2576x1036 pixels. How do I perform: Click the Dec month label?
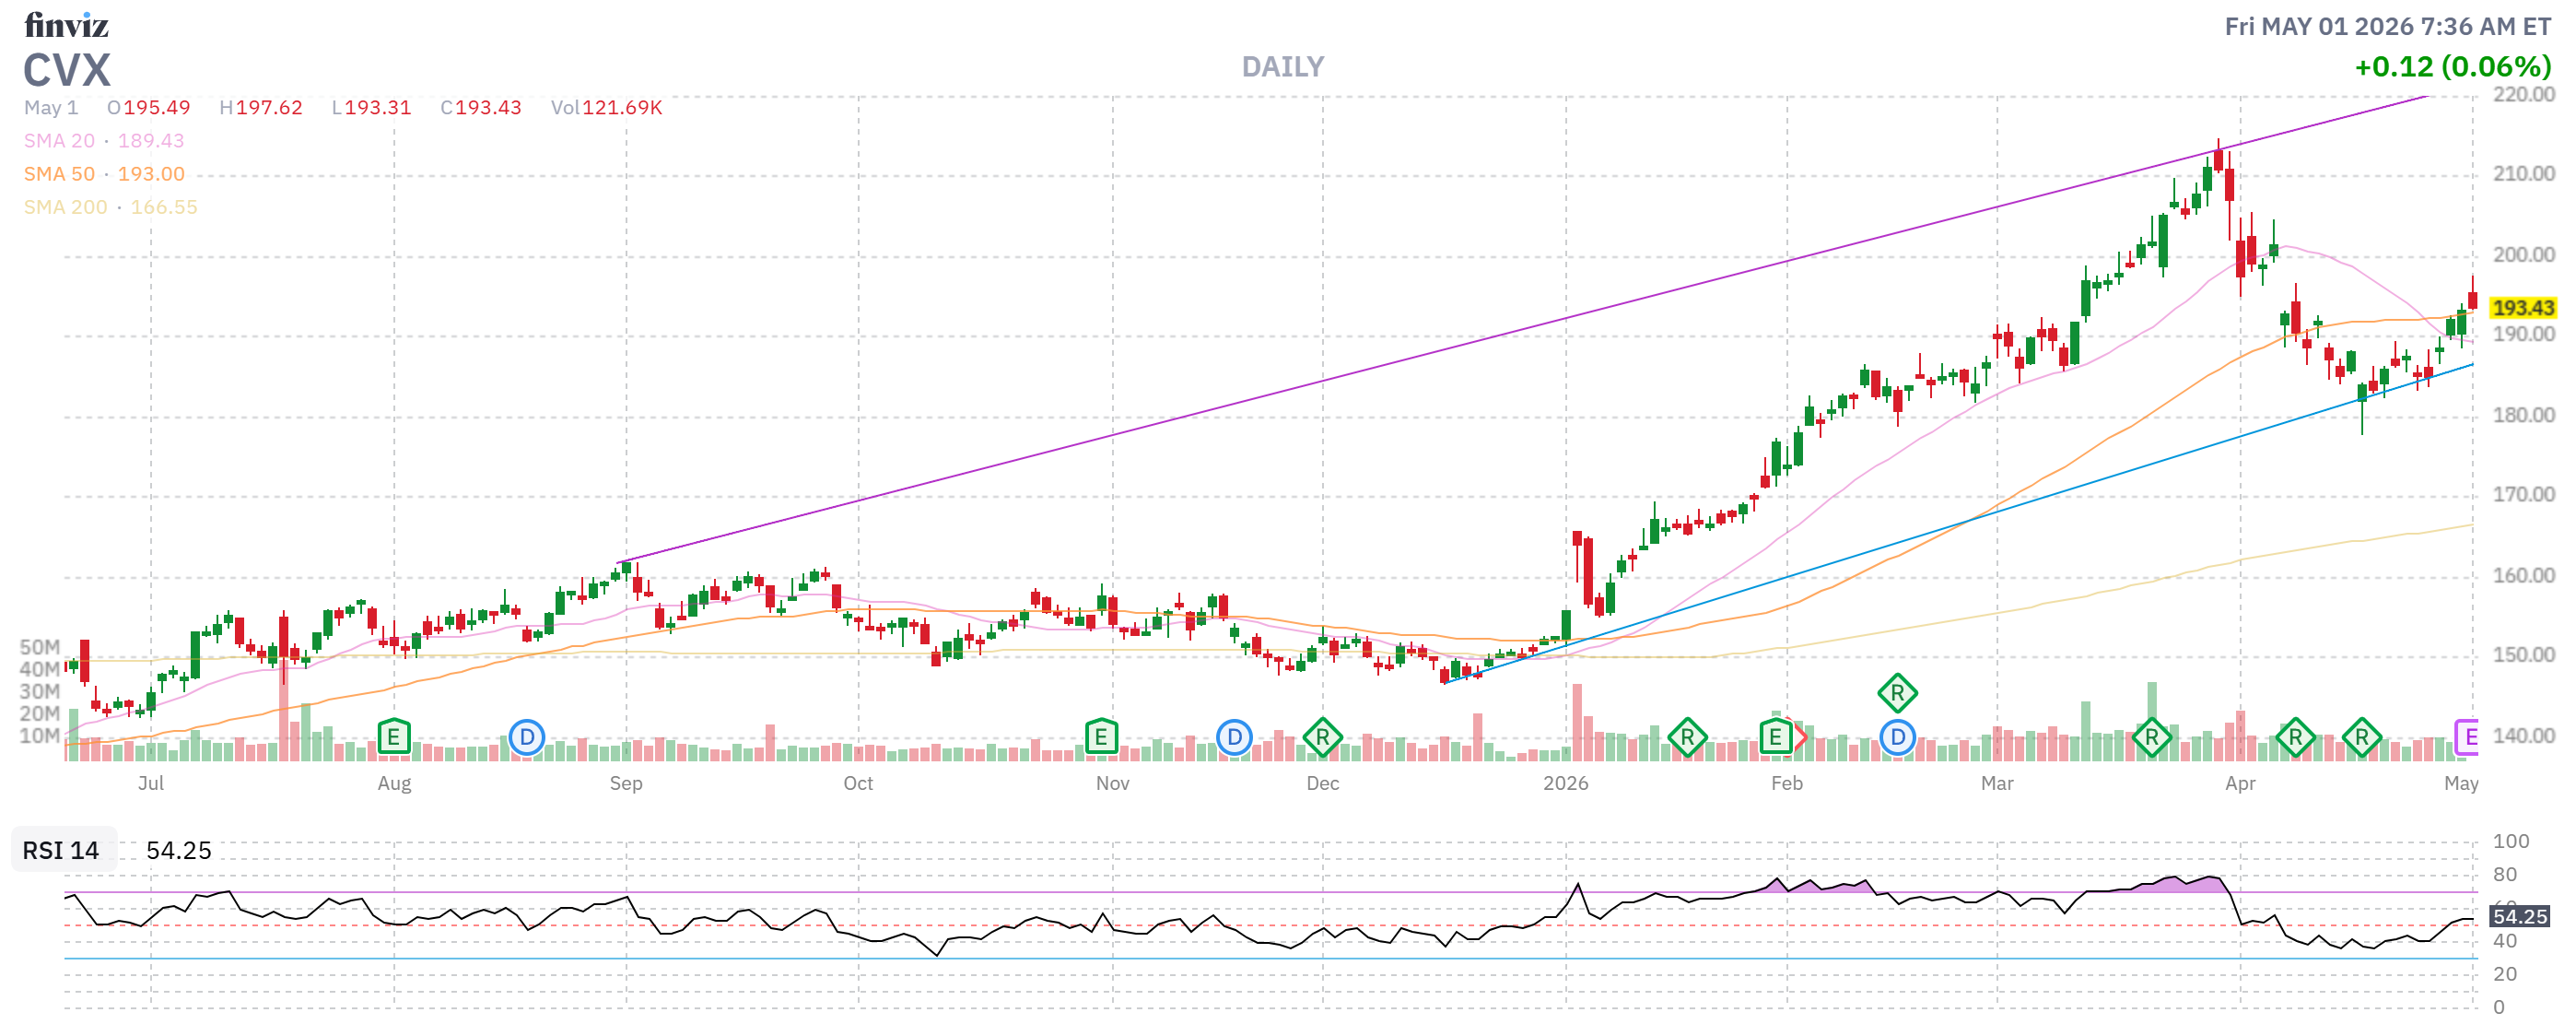click(1323, 783)
